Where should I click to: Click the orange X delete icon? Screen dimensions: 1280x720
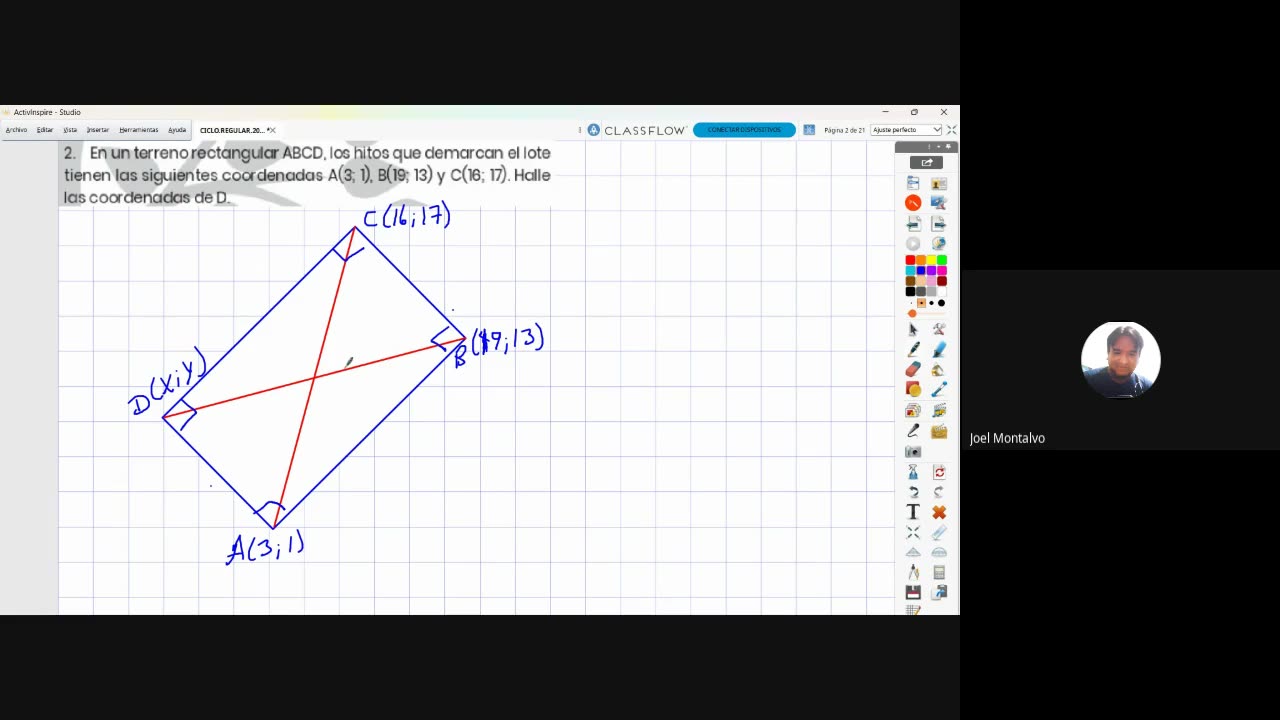coord(939,512)
